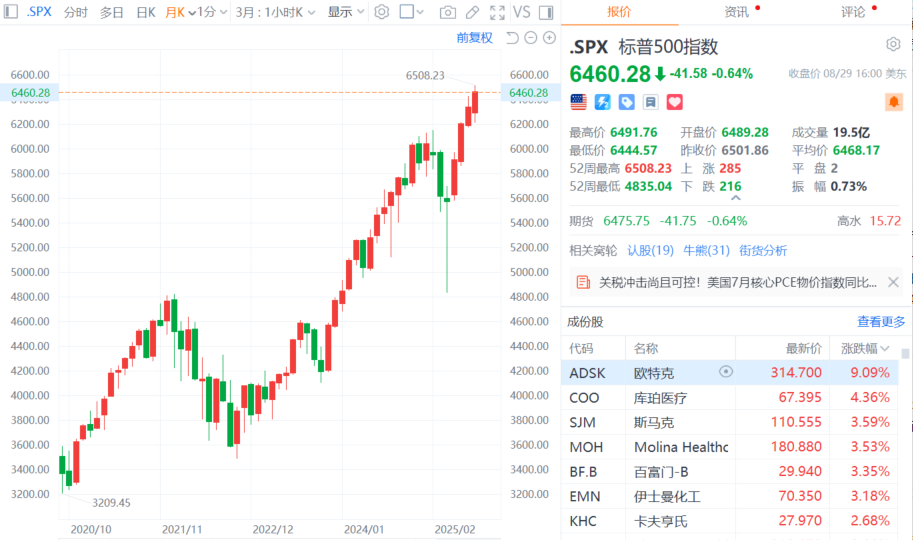The height and width of the screenshot is (540, 913).
Task: Open quote panel settings gear
Action: pos(893,44)
